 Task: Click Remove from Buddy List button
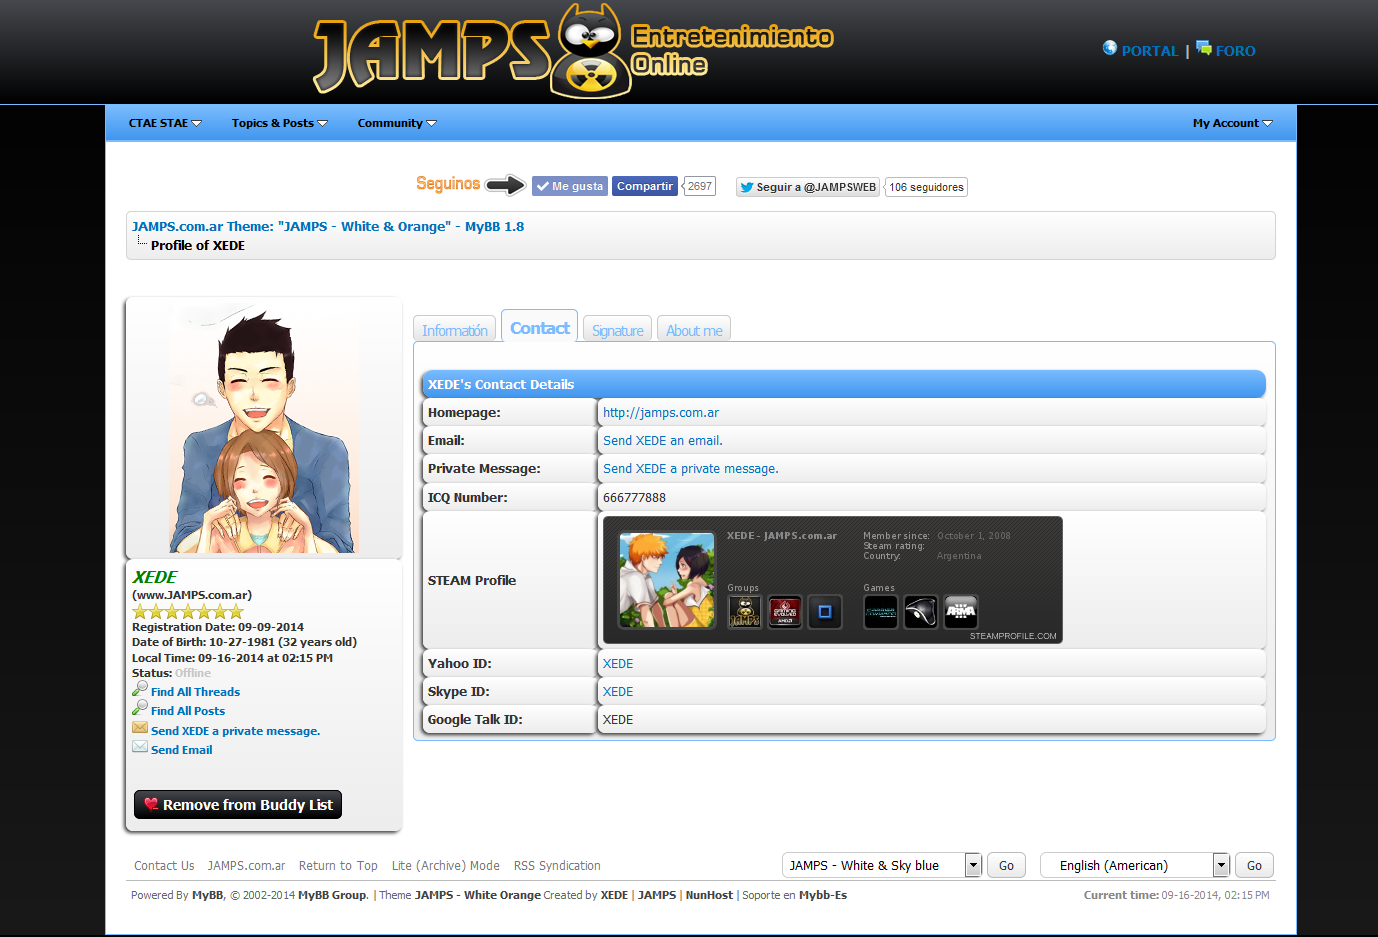click(238, 805)
